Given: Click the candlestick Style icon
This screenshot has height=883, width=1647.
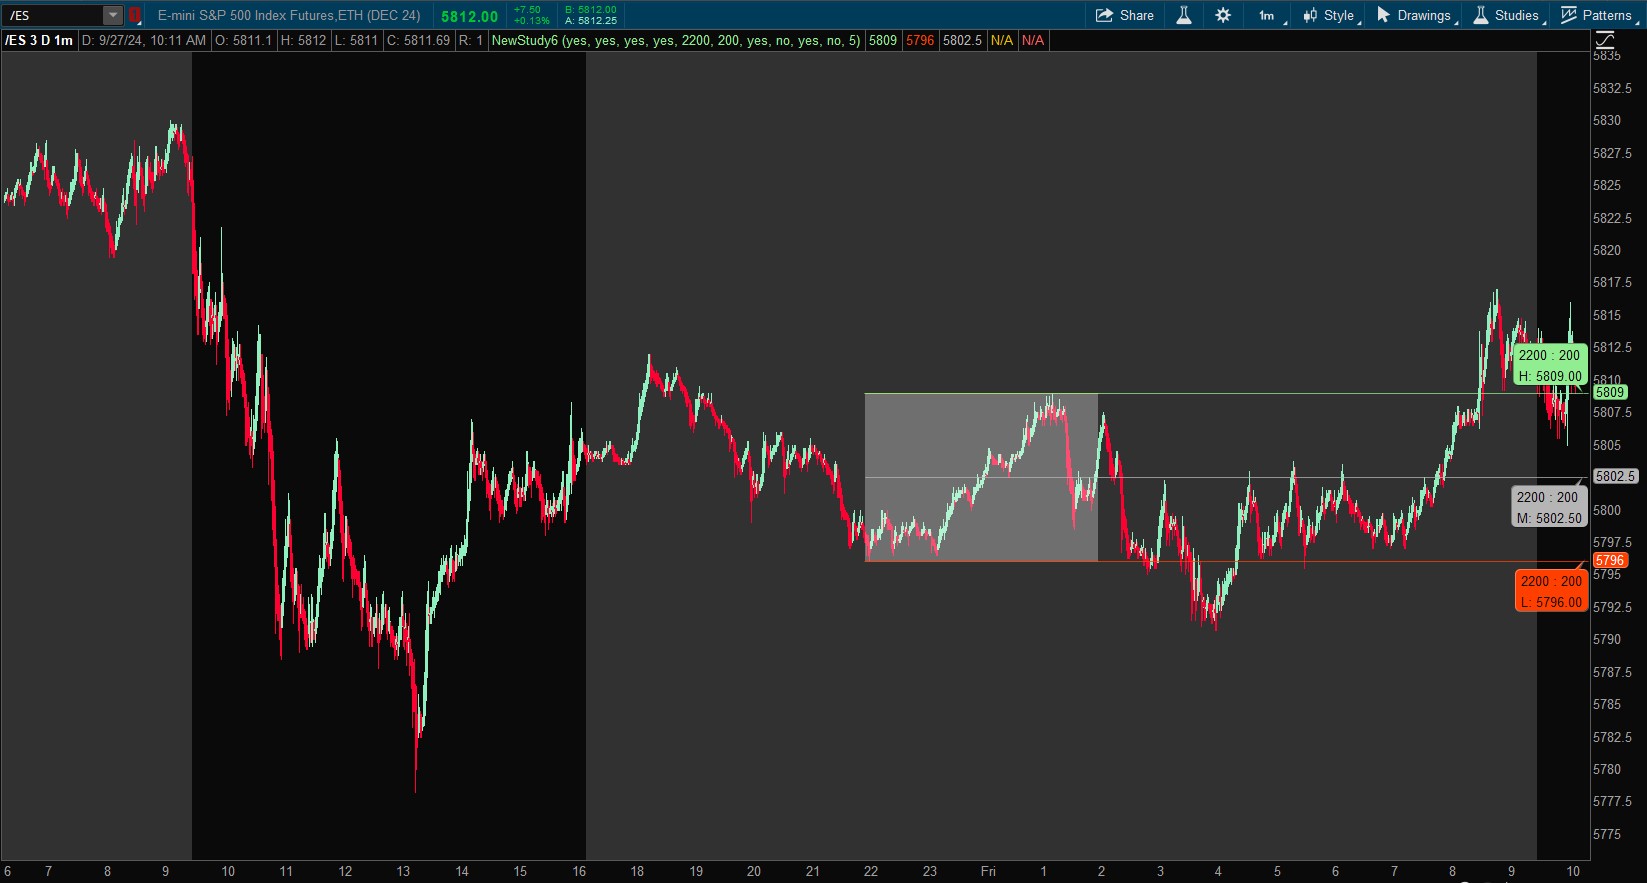Looking at the screenshot, I should (x=1310, y=15).
